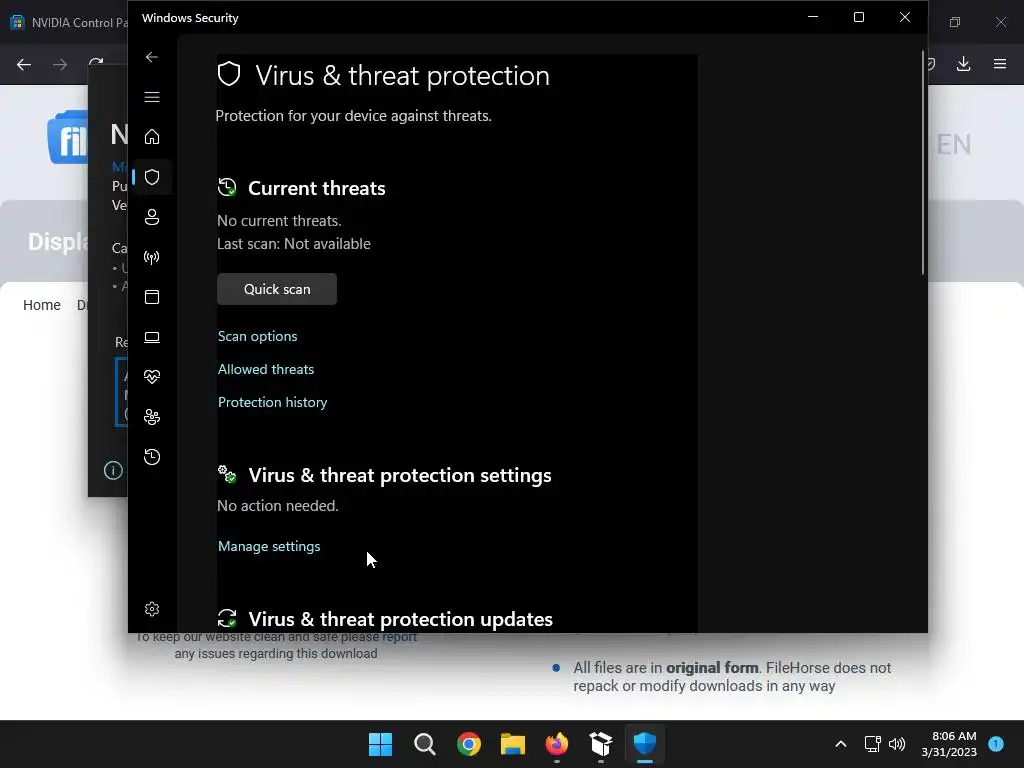Open the Windows Start menu
The image size is (1024, 768).
click(x=380, y=744)
